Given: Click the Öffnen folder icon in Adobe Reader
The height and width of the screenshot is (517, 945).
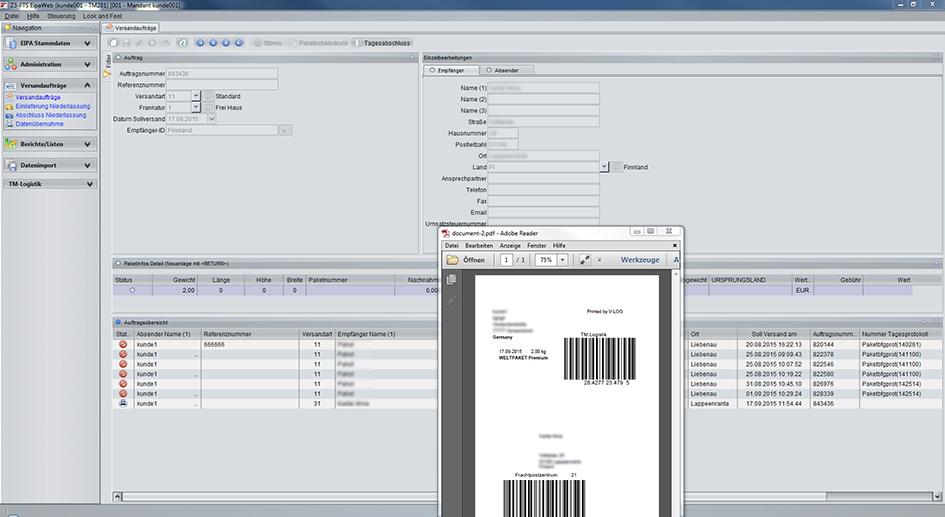Looking at the screenshot, I should pyautogui.click(x=452, y=260).
